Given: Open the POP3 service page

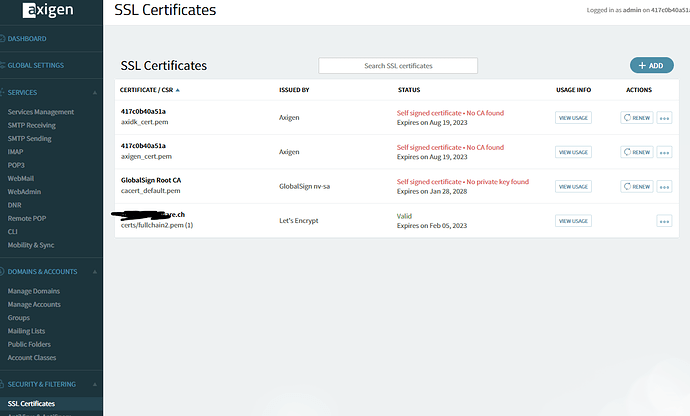Looking at the screenshot, I should 16,165.
